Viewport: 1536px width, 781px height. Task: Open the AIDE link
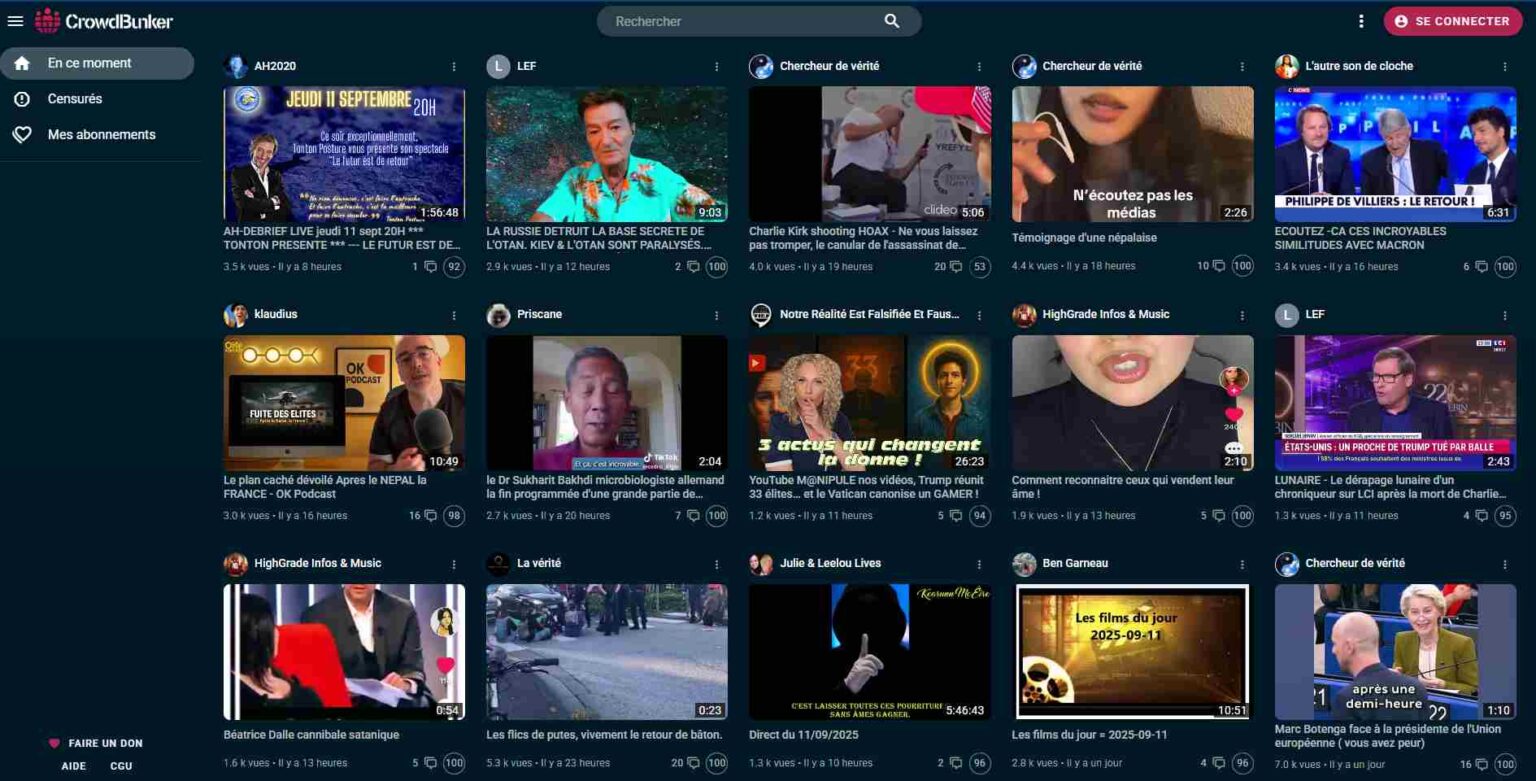coord(71,765)
